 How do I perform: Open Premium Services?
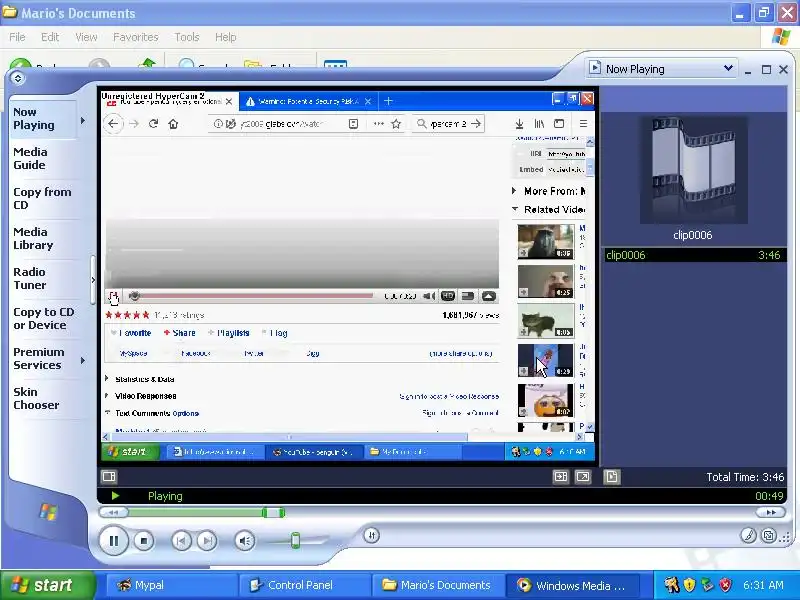38,359
